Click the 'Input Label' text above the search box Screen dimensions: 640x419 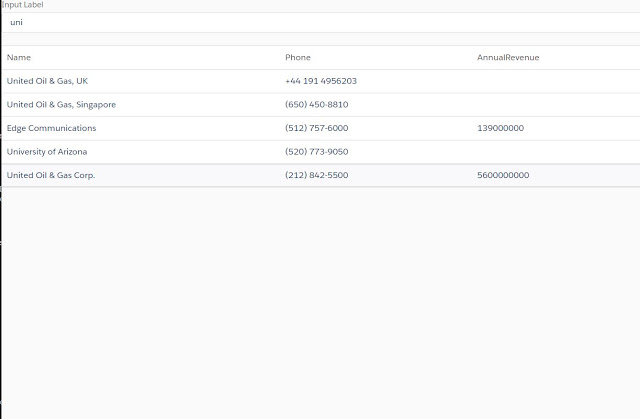tap(22, 5)
